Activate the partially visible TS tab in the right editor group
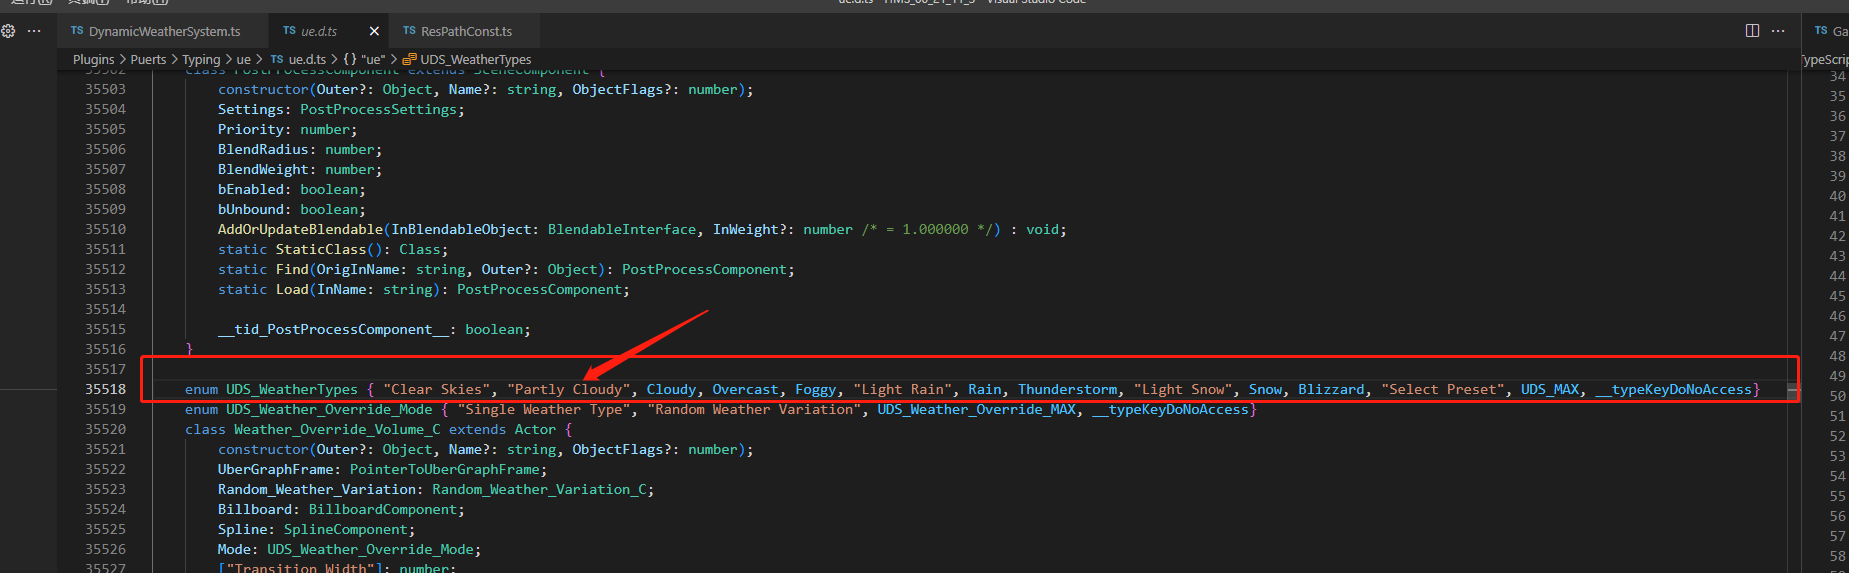This screenshot has height=573, width=1849. 1829,31
